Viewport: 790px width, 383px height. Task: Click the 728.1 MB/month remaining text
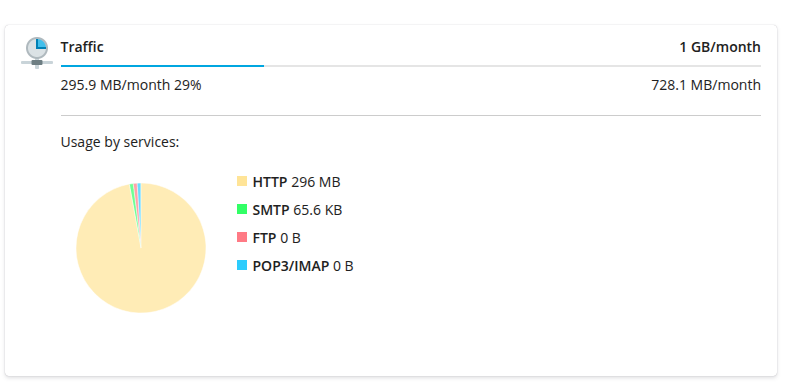pyautogui.click(x=706, y=85)
